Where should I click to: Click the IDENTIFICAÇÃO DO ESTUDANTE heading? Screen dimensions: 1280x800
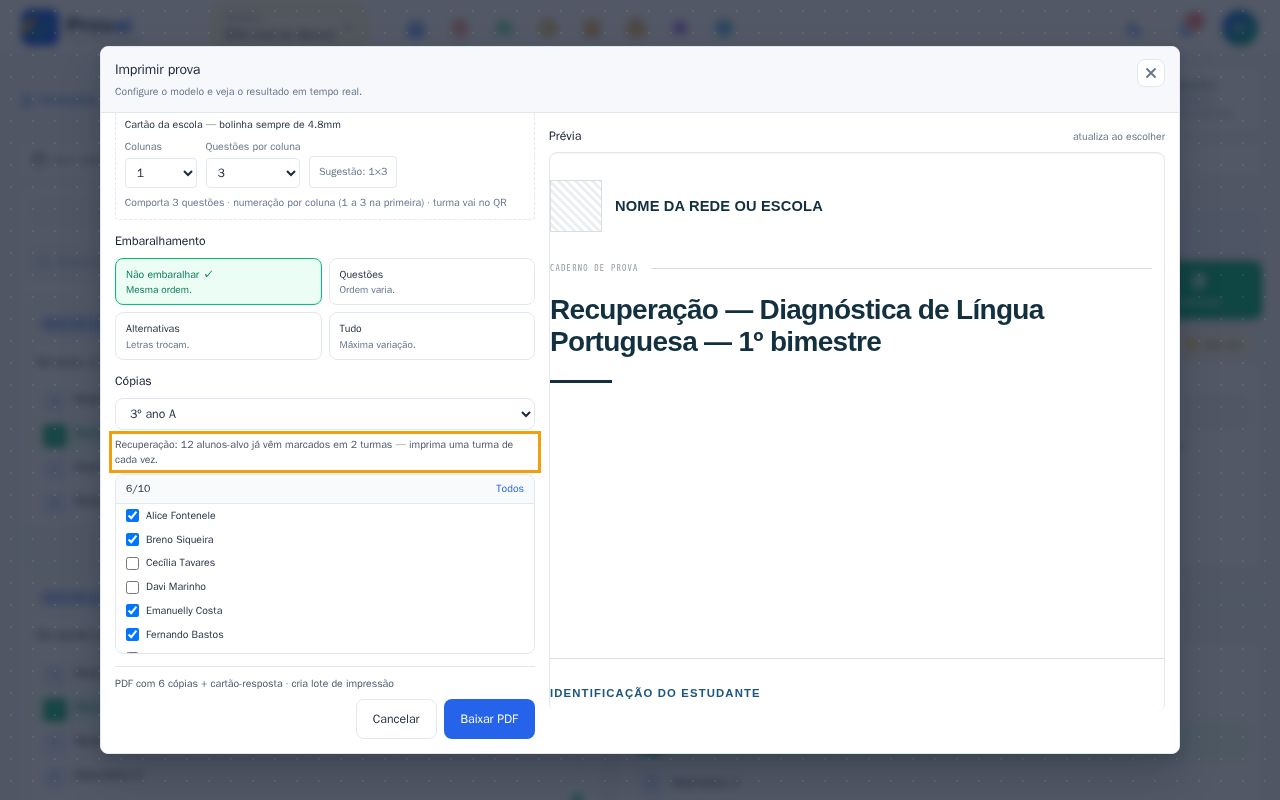point(655,693)
